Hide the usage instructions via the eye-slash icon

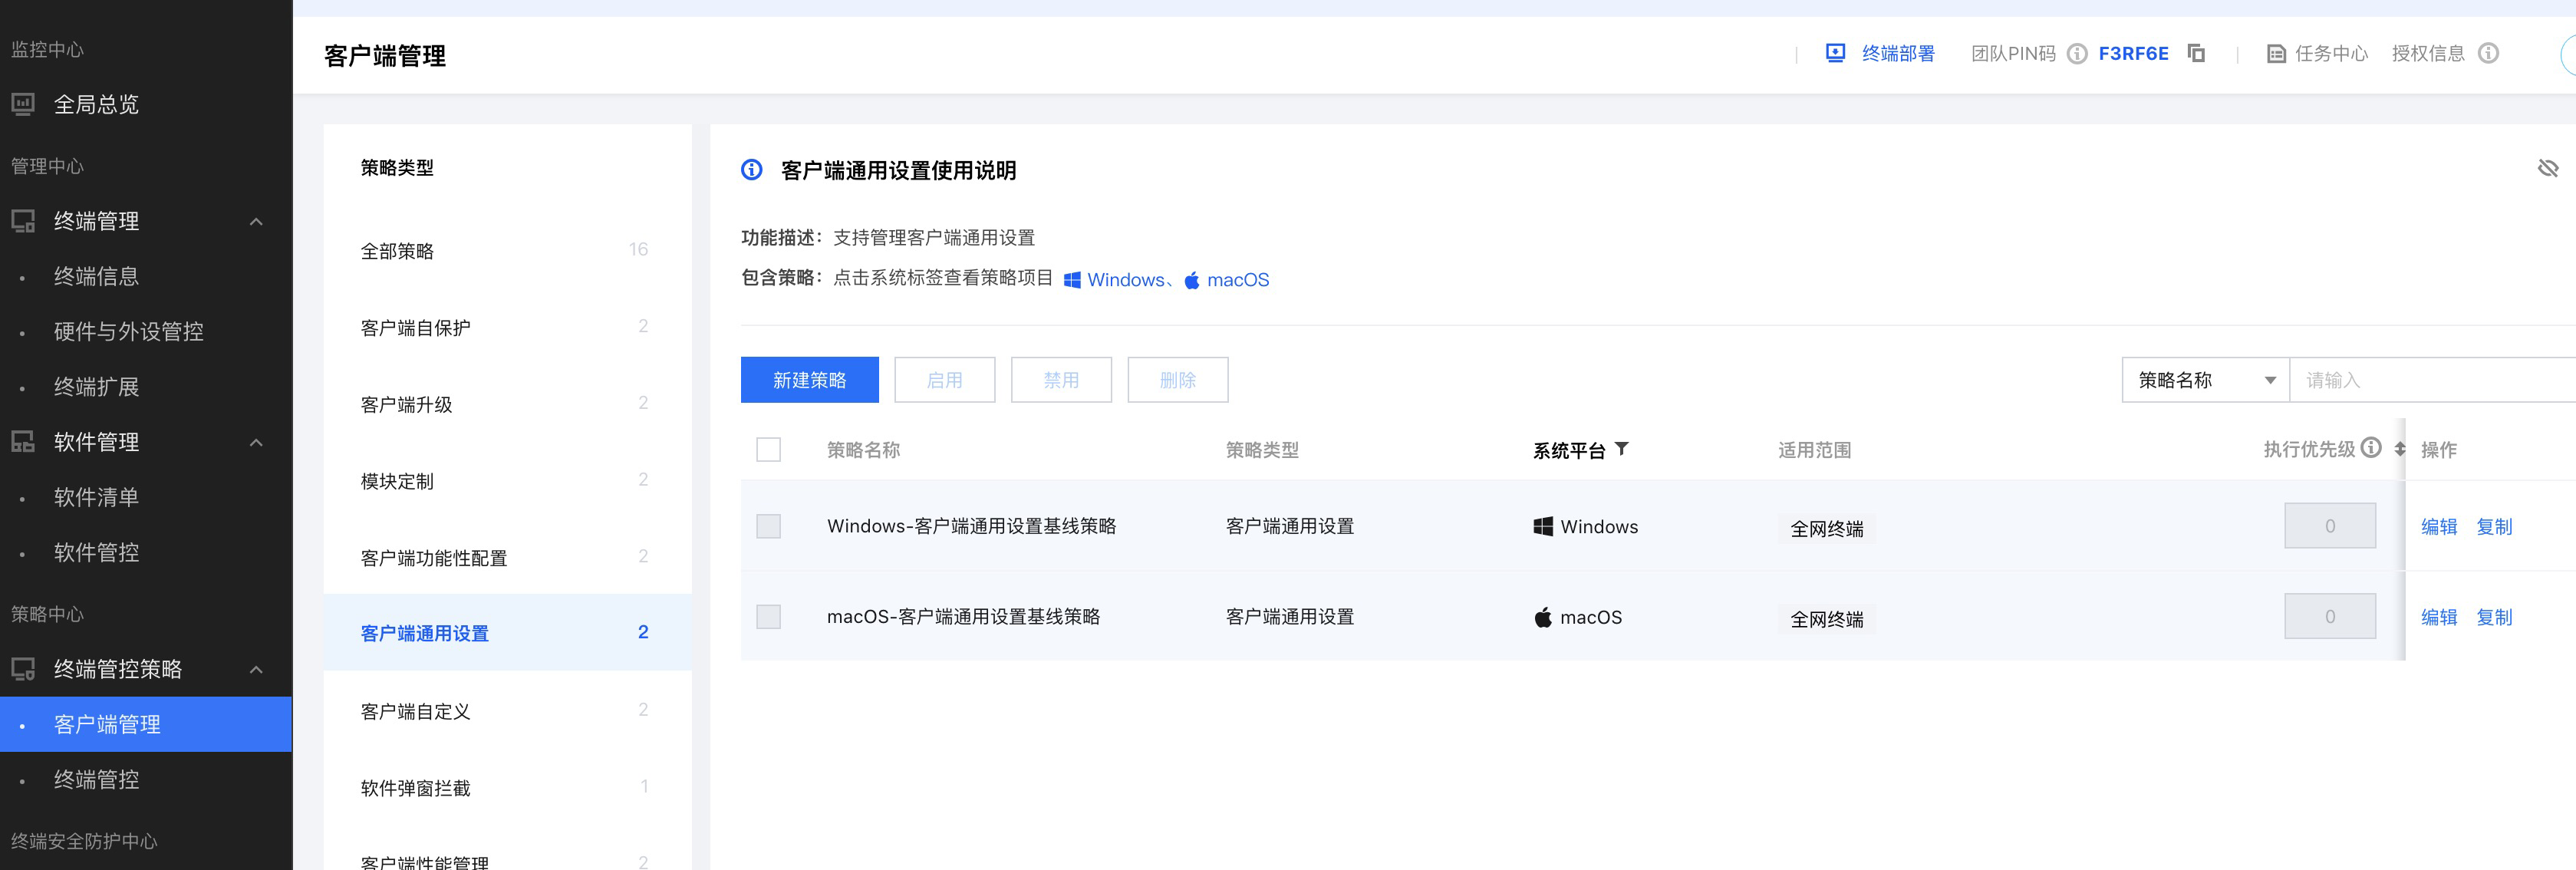[x=2547, y=168]
